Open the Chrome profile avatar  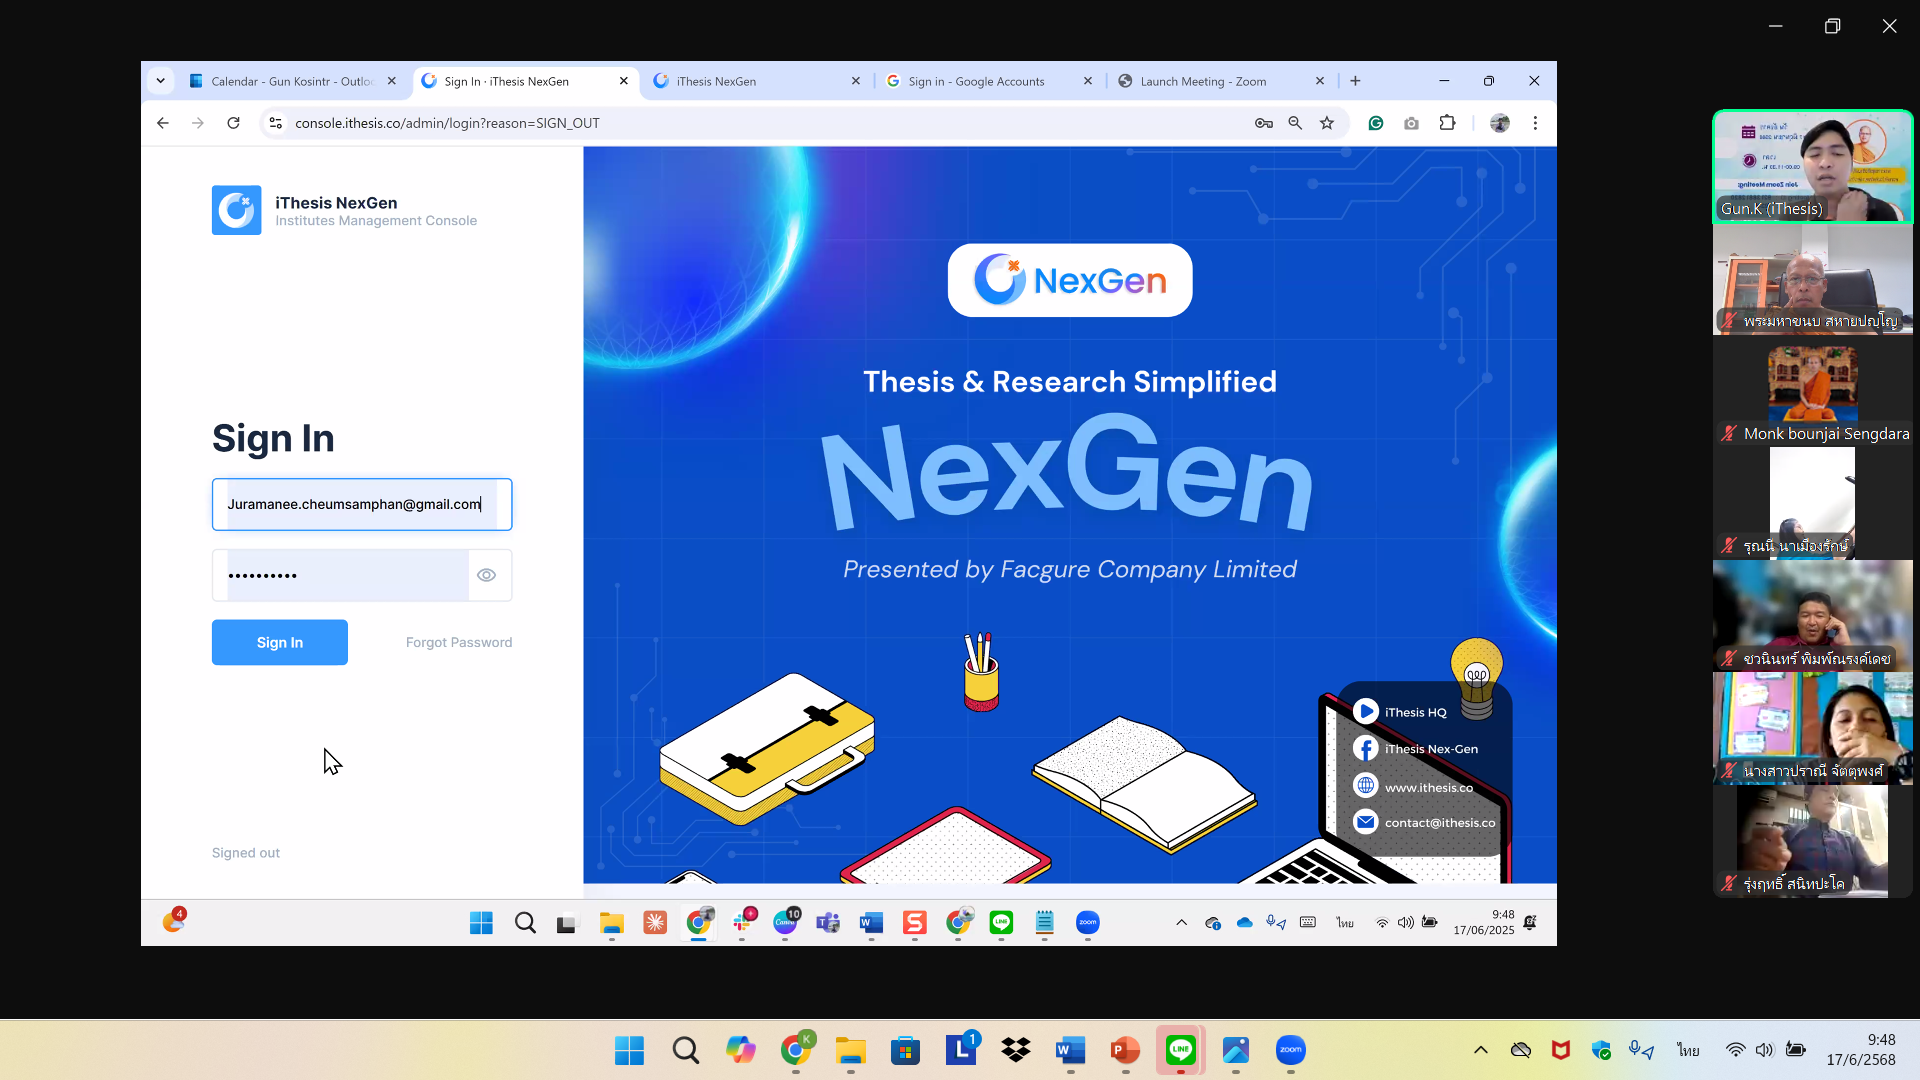click(1500, 123)
